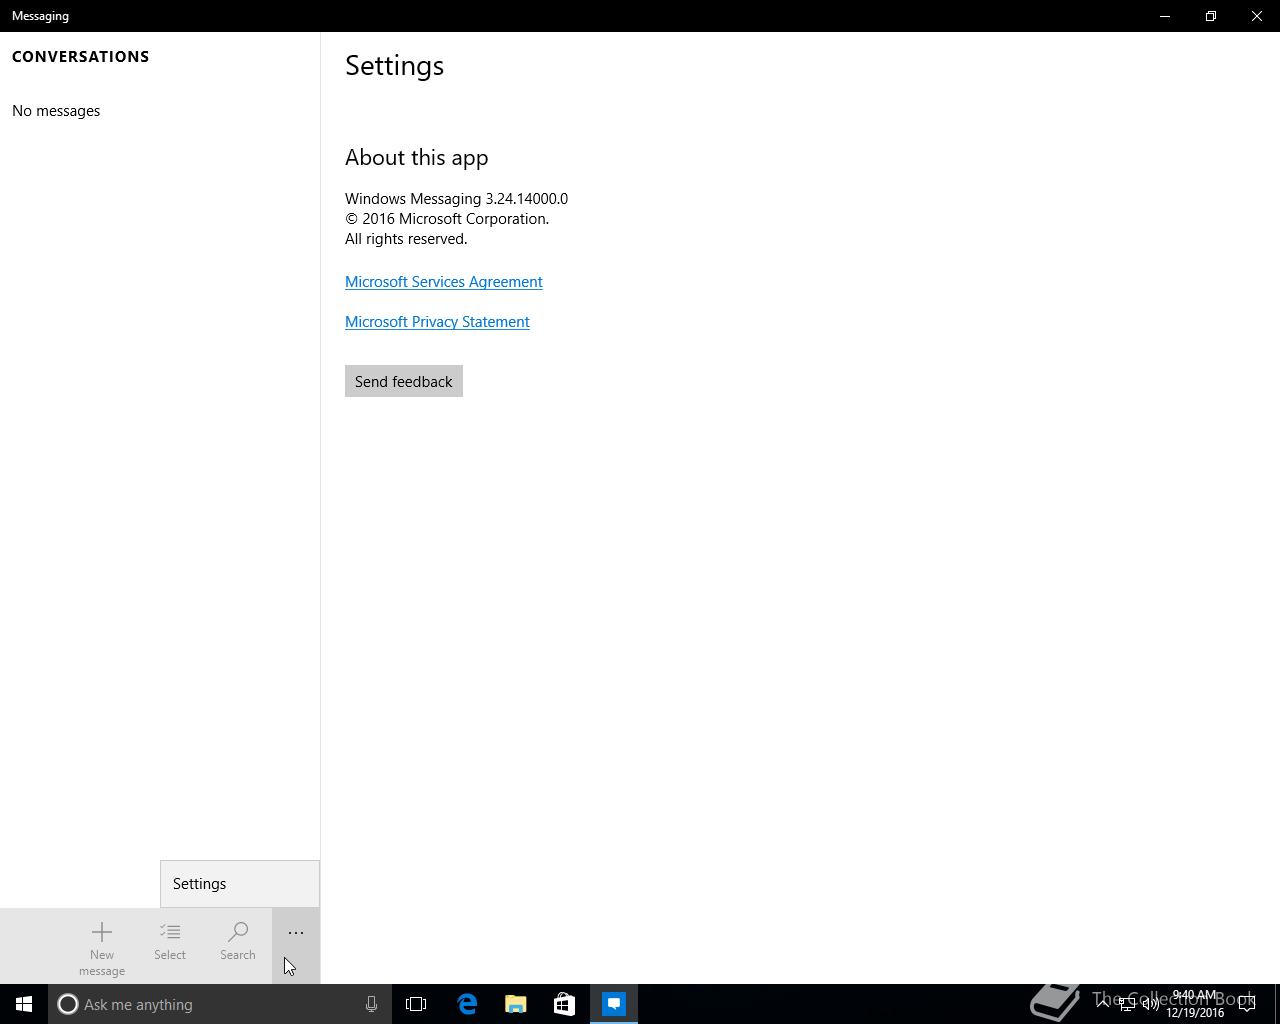The image size is (1280, 1024).
Task: Open the Action Center notifications icon
Action: pyautogui.click(x=1247, y=1004)
